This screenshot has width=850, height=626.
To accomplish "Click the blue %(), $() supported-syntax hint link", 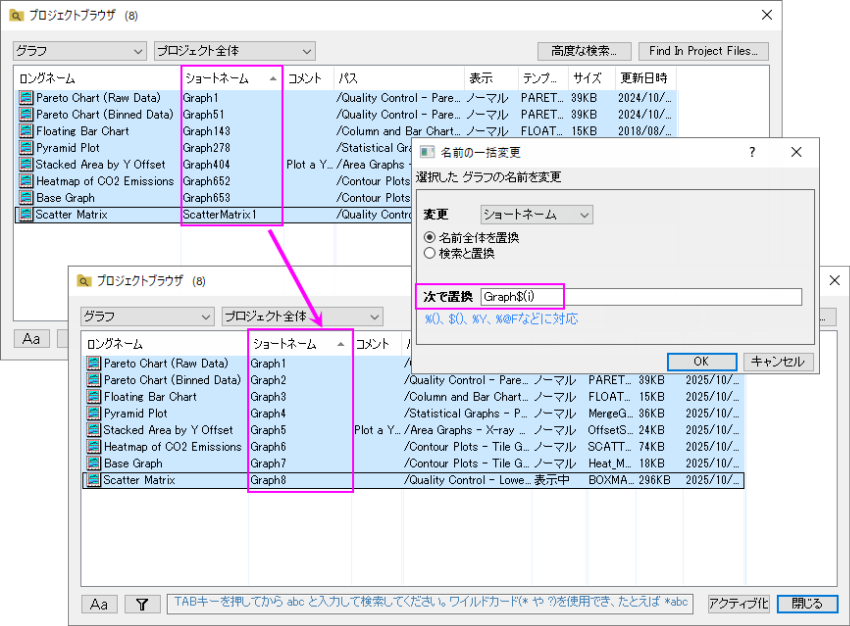I will 501,319.
